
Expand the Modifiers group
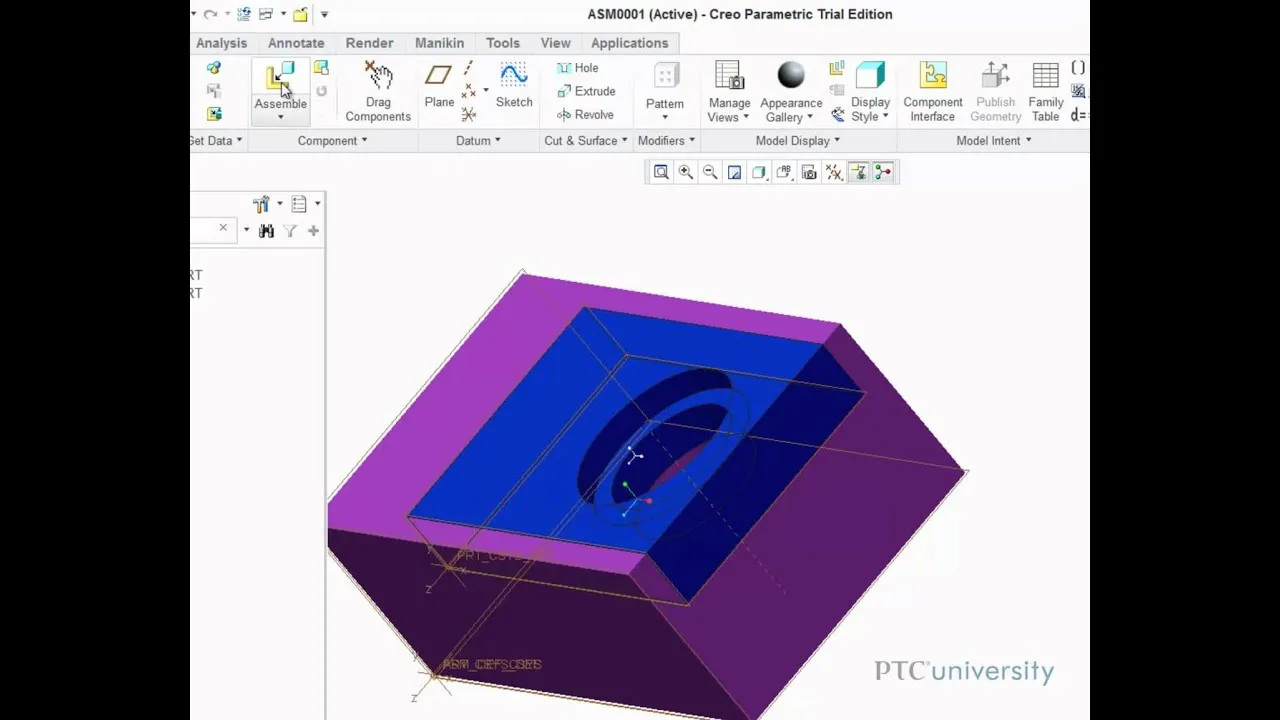pos(667,141)
